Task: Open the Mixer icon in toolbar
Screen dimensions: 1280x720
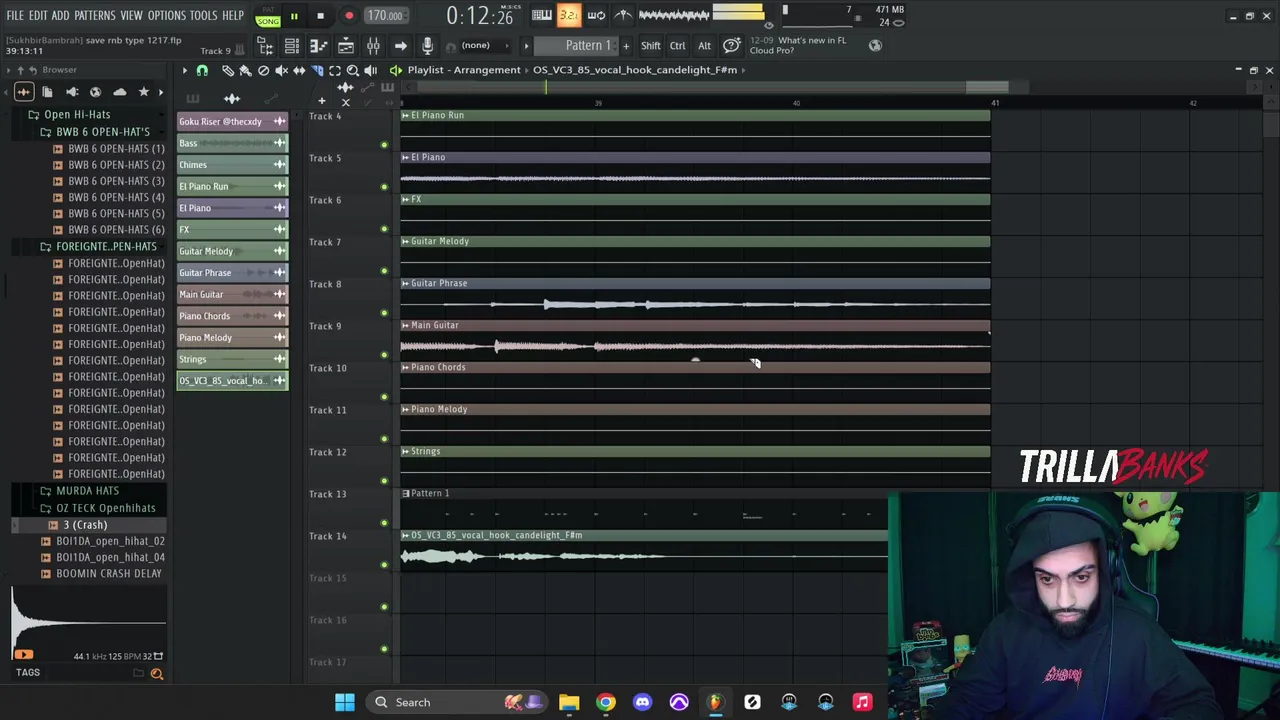Action: click(x=373, y=45)
